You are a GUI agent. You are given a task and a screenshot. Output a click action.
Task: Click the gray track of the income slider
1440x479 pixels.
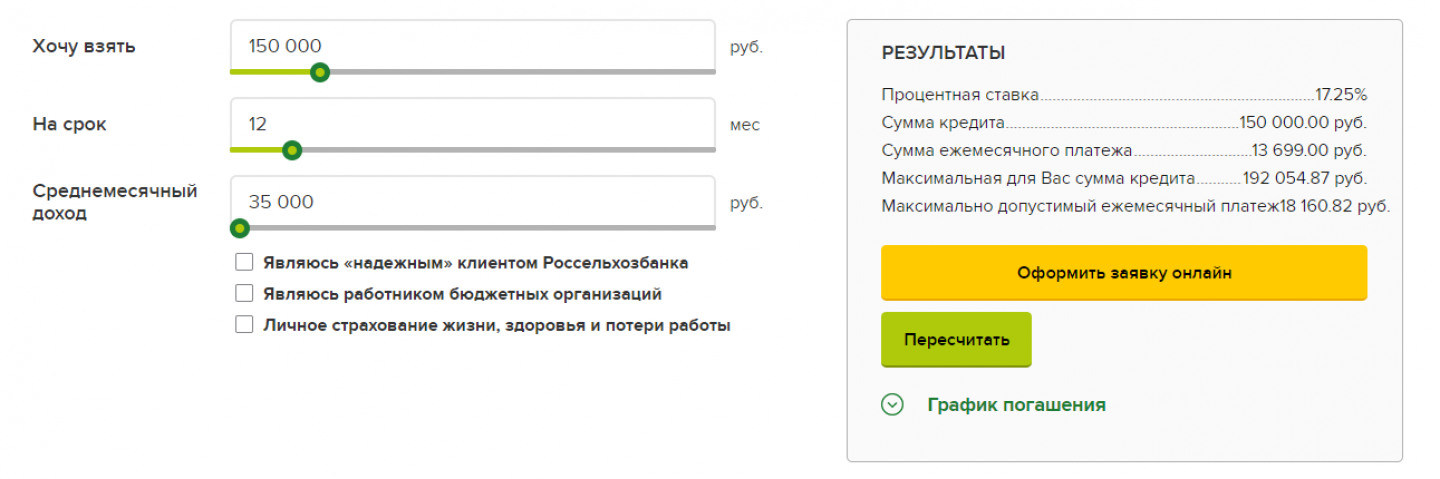(x=480, y=228)
